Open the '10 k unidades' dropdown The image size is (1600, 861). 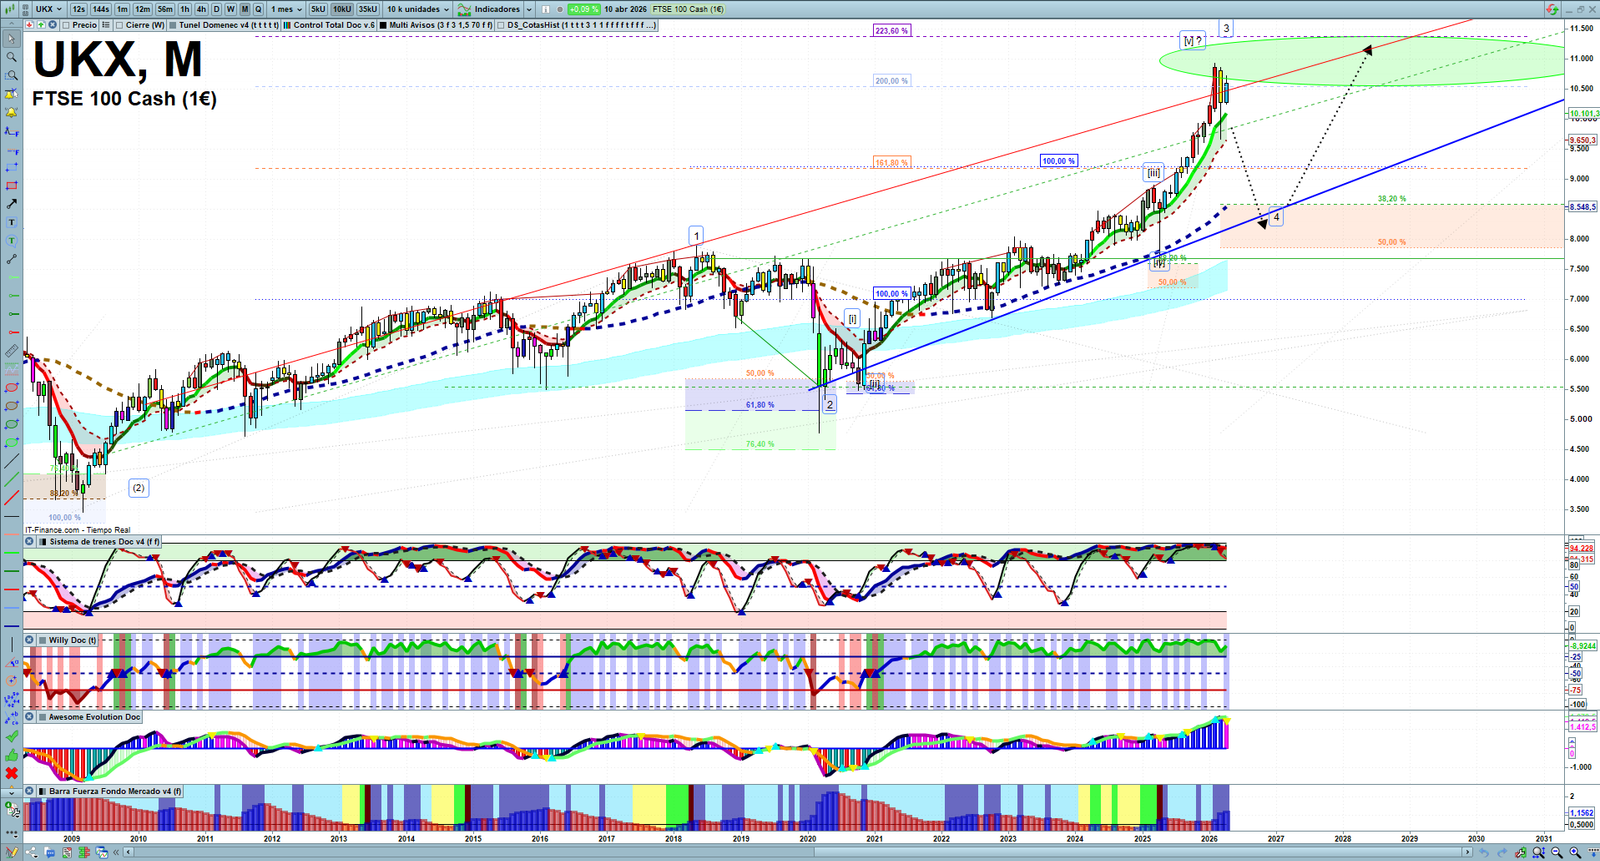418,9
